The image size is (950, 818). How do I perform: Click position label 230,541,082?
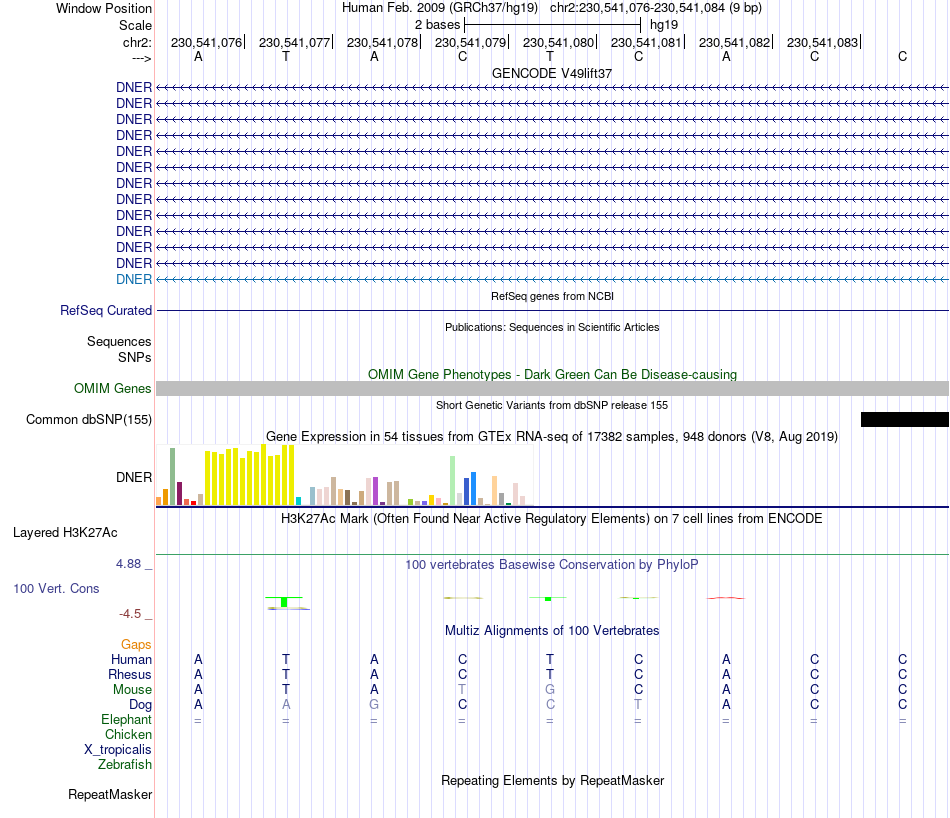click(x=734, y=42)
